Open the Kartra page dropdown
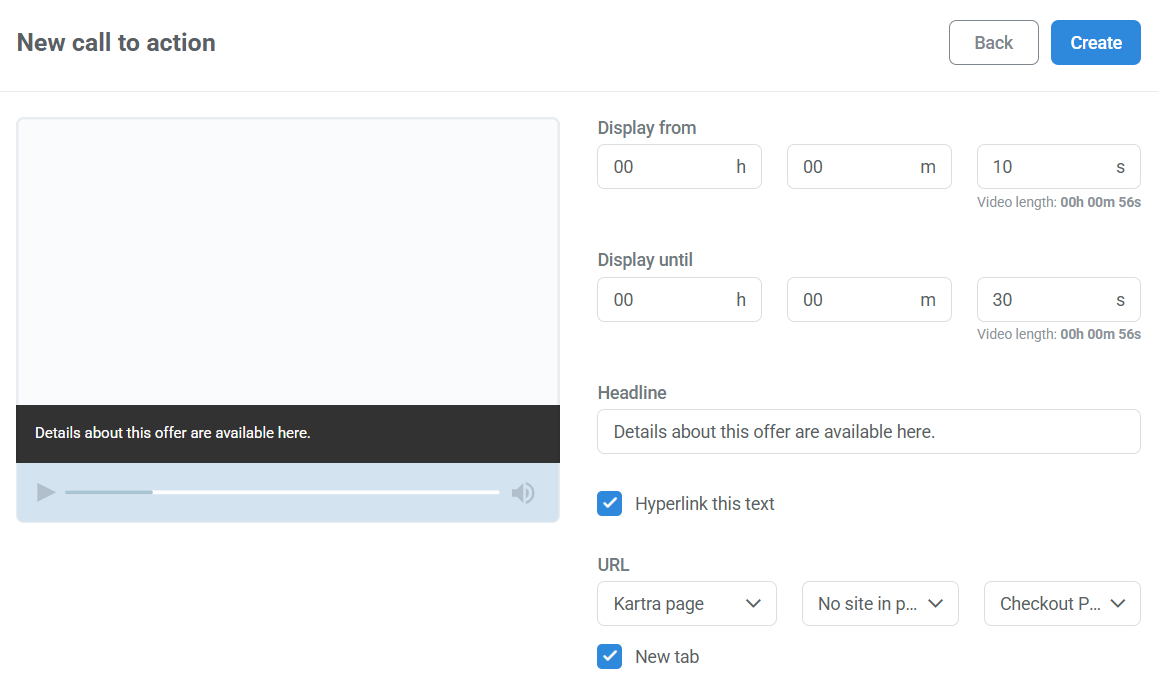The image size is (1158, 685). 687,603
